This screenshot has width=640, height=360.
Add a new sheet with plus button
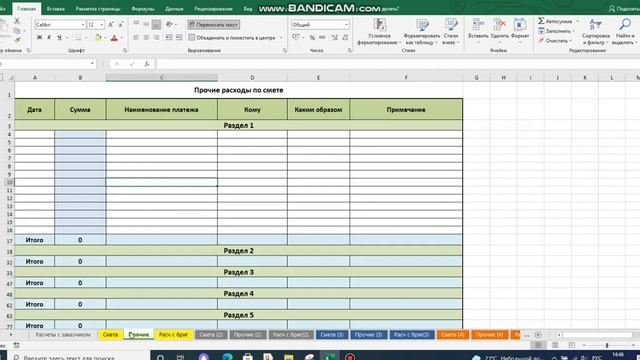pyautogui.click(x=538, y=335)
